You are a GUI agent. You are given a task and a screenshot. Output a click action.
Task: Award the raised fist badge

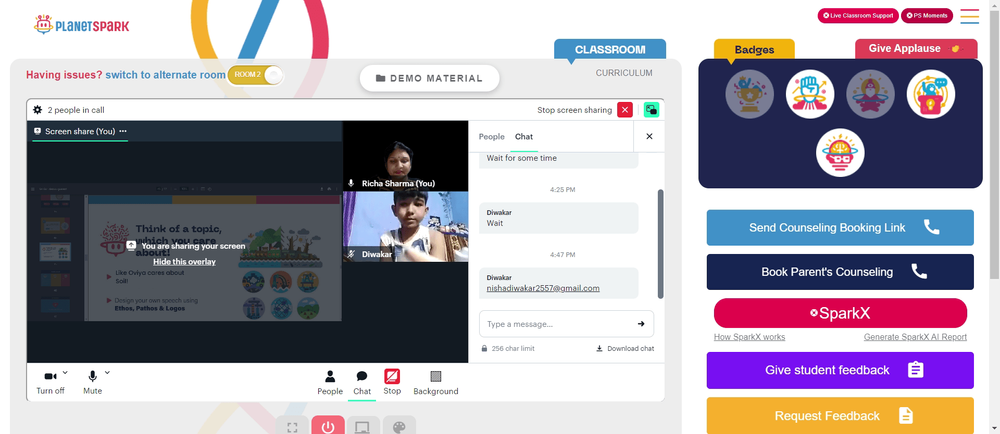point(810,94)
